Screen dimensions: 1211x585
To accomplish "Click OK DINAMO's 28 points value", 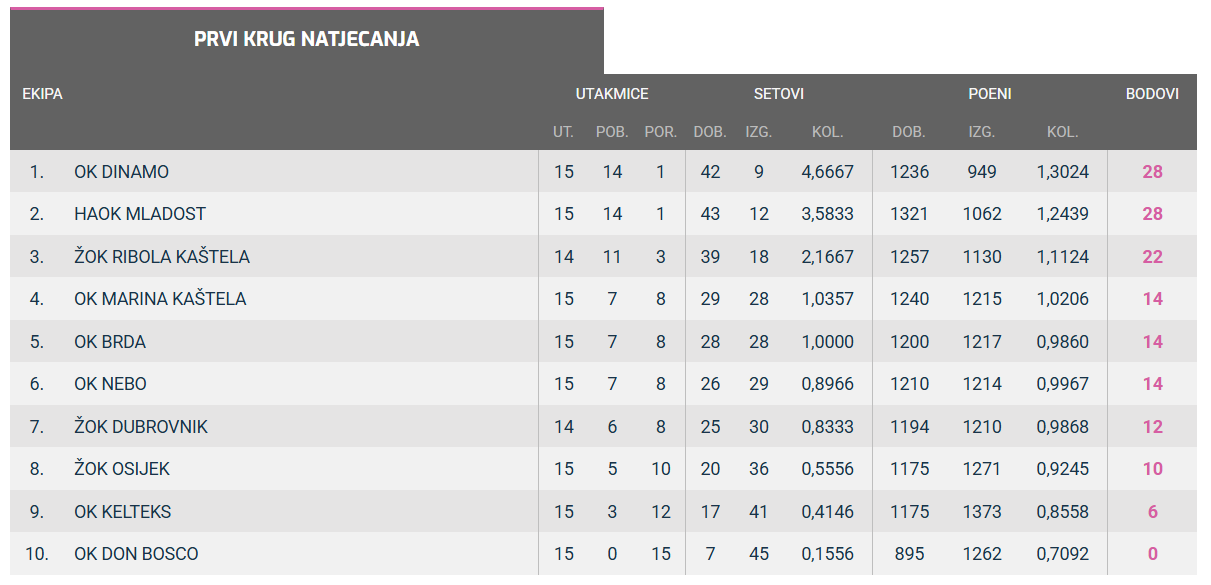I will point(1152,172).
